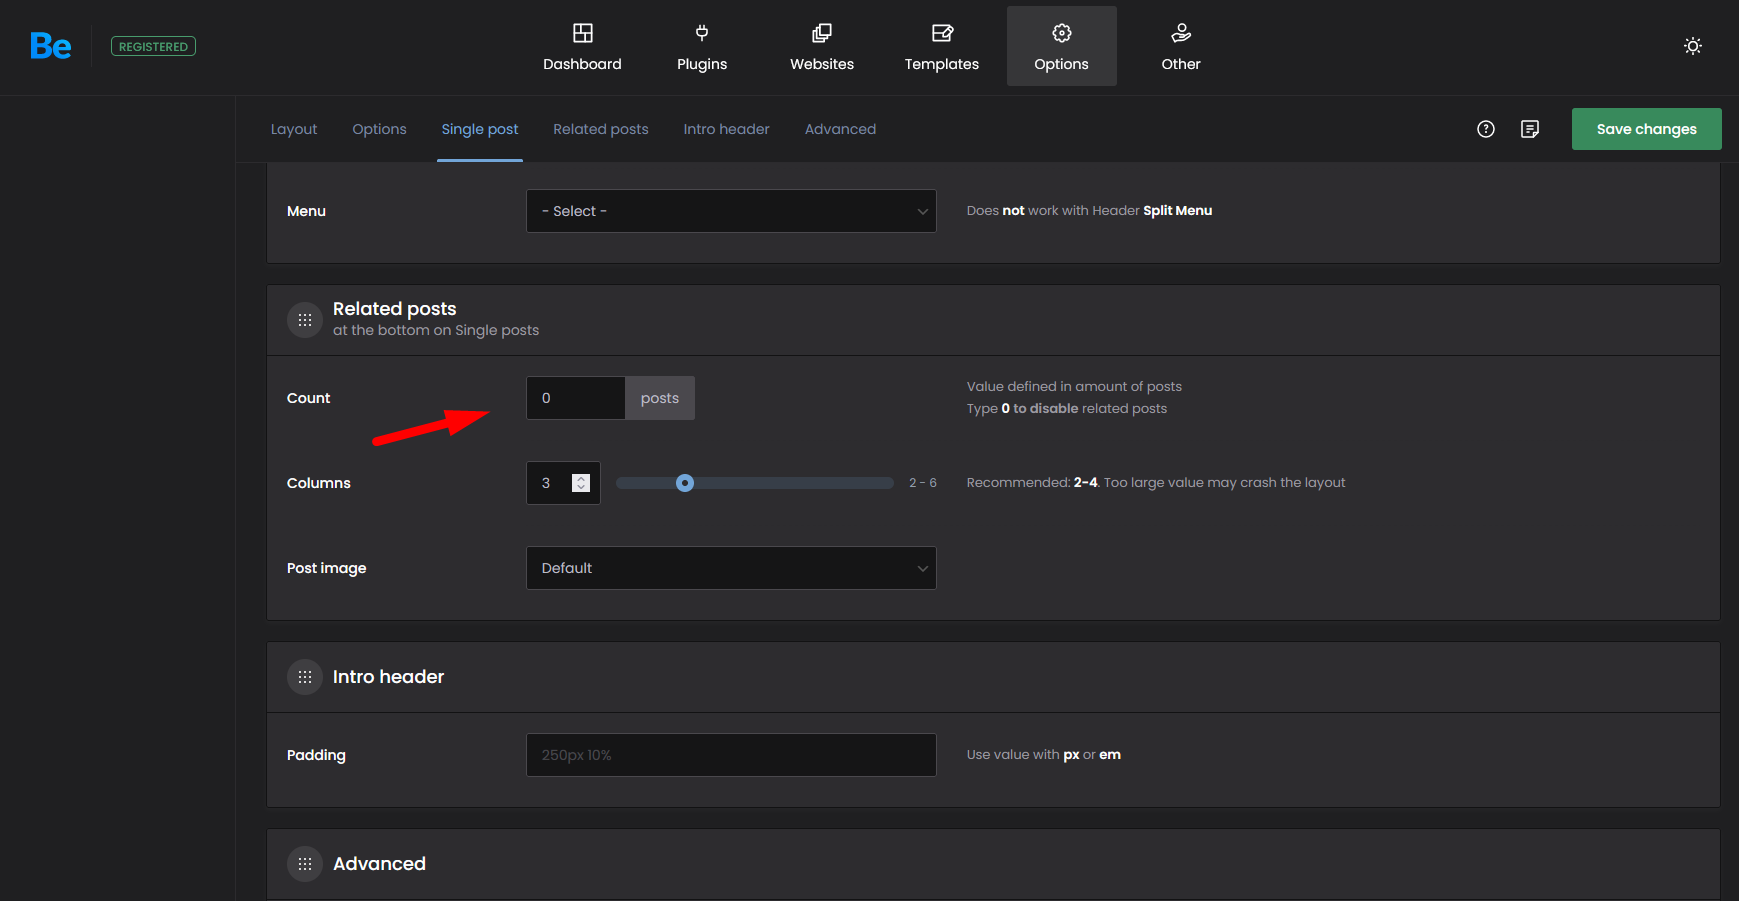The image size is (1739, 901).
Task: Open the notes document icon
Action: click(x=1530, y=129)
